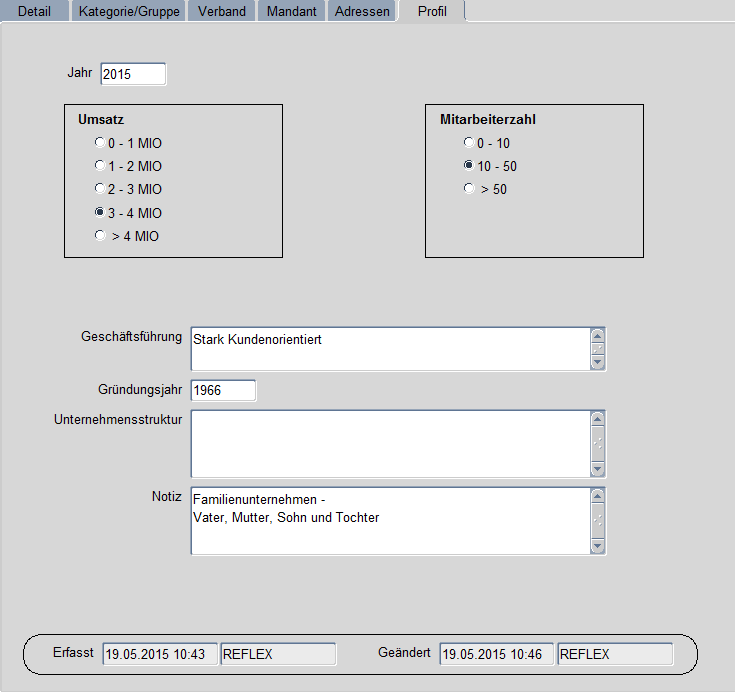Click inside the Geschäftsführung text box

click(x=388, y=349)
